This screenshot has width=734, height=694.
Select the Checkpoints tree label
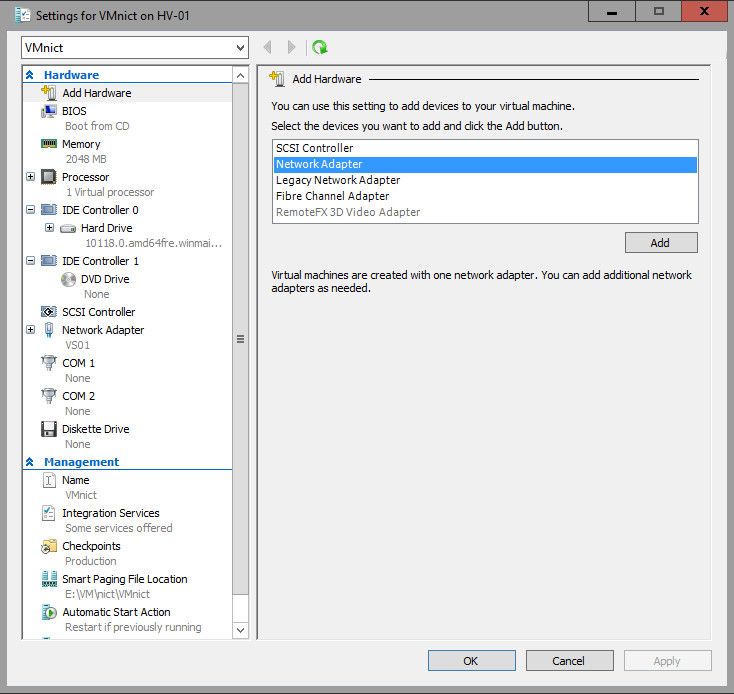point(91,546)
